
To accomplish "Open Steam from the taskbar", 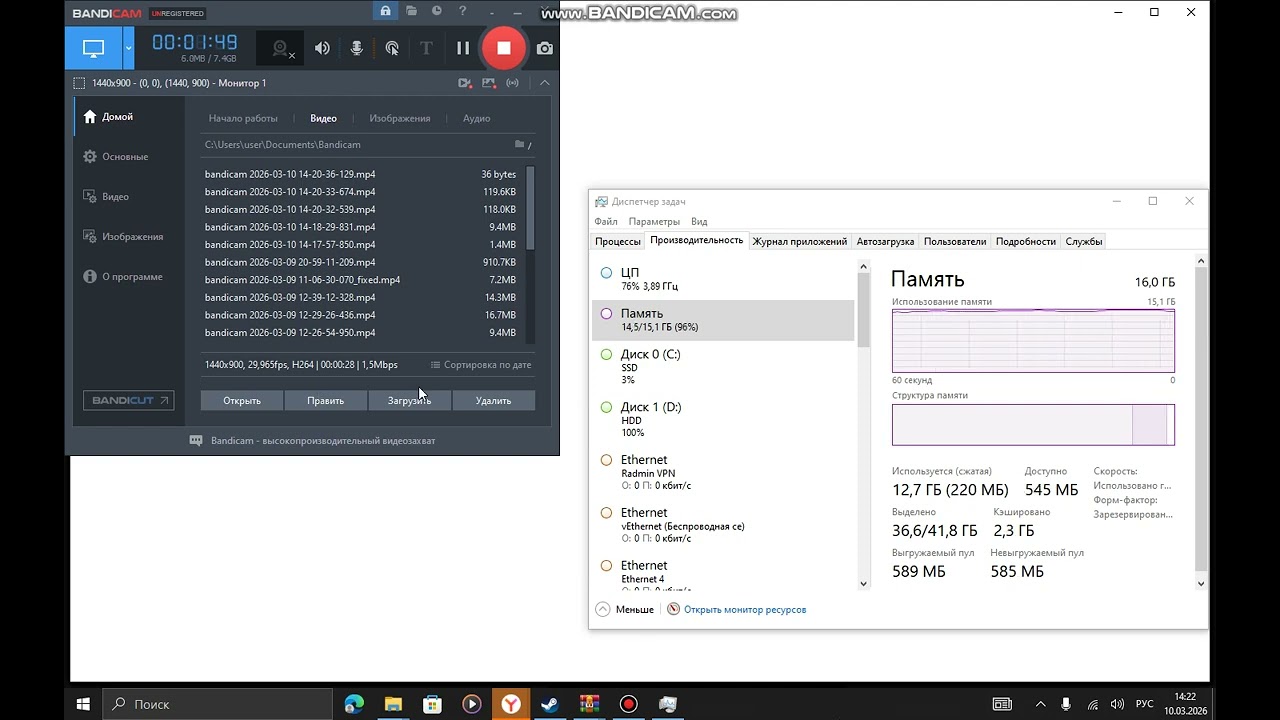I will [x=550, y=704].
